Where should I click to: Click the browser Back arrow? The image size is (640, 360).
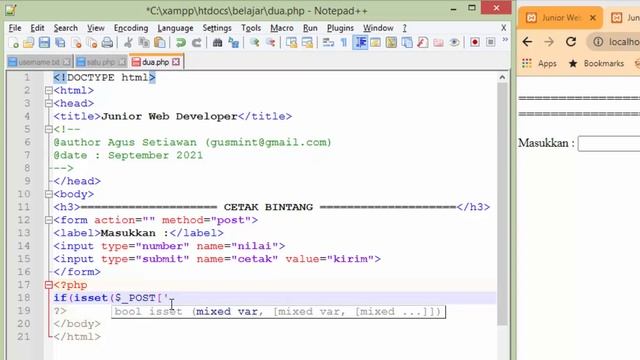pyautogui.click(x=527, y=42)
